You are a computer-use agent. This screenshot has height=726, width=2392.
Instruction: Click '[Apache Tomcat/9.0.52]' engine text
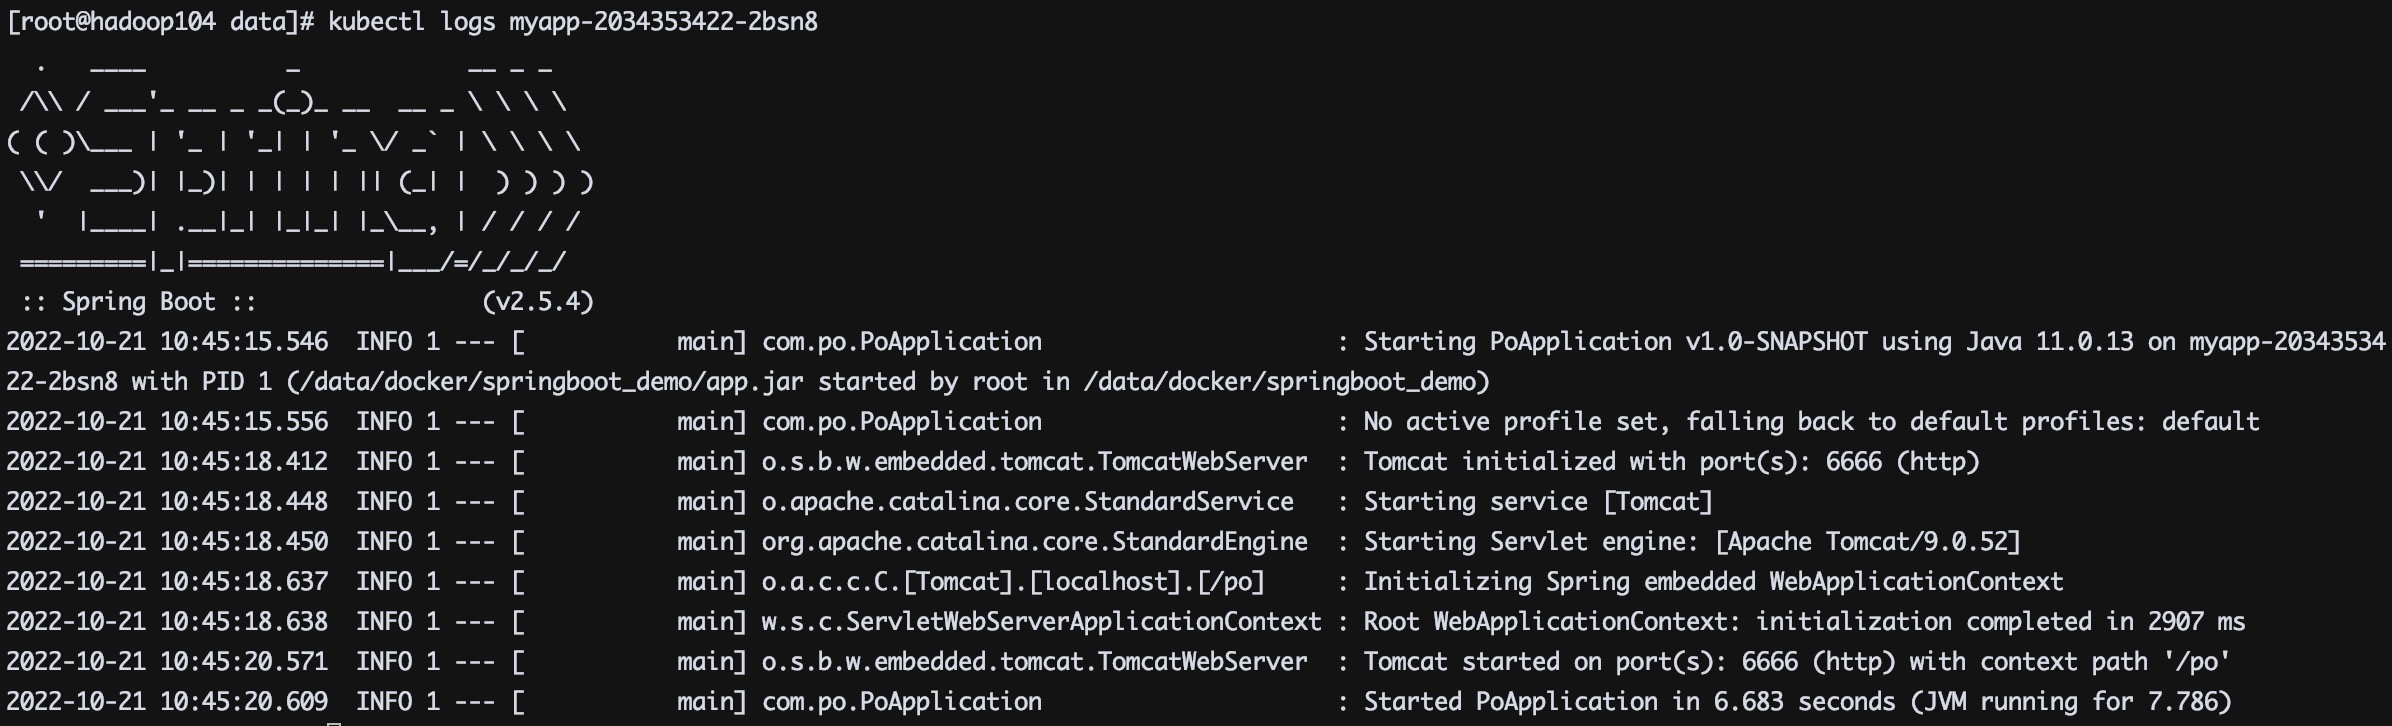tap(1867, 542)
